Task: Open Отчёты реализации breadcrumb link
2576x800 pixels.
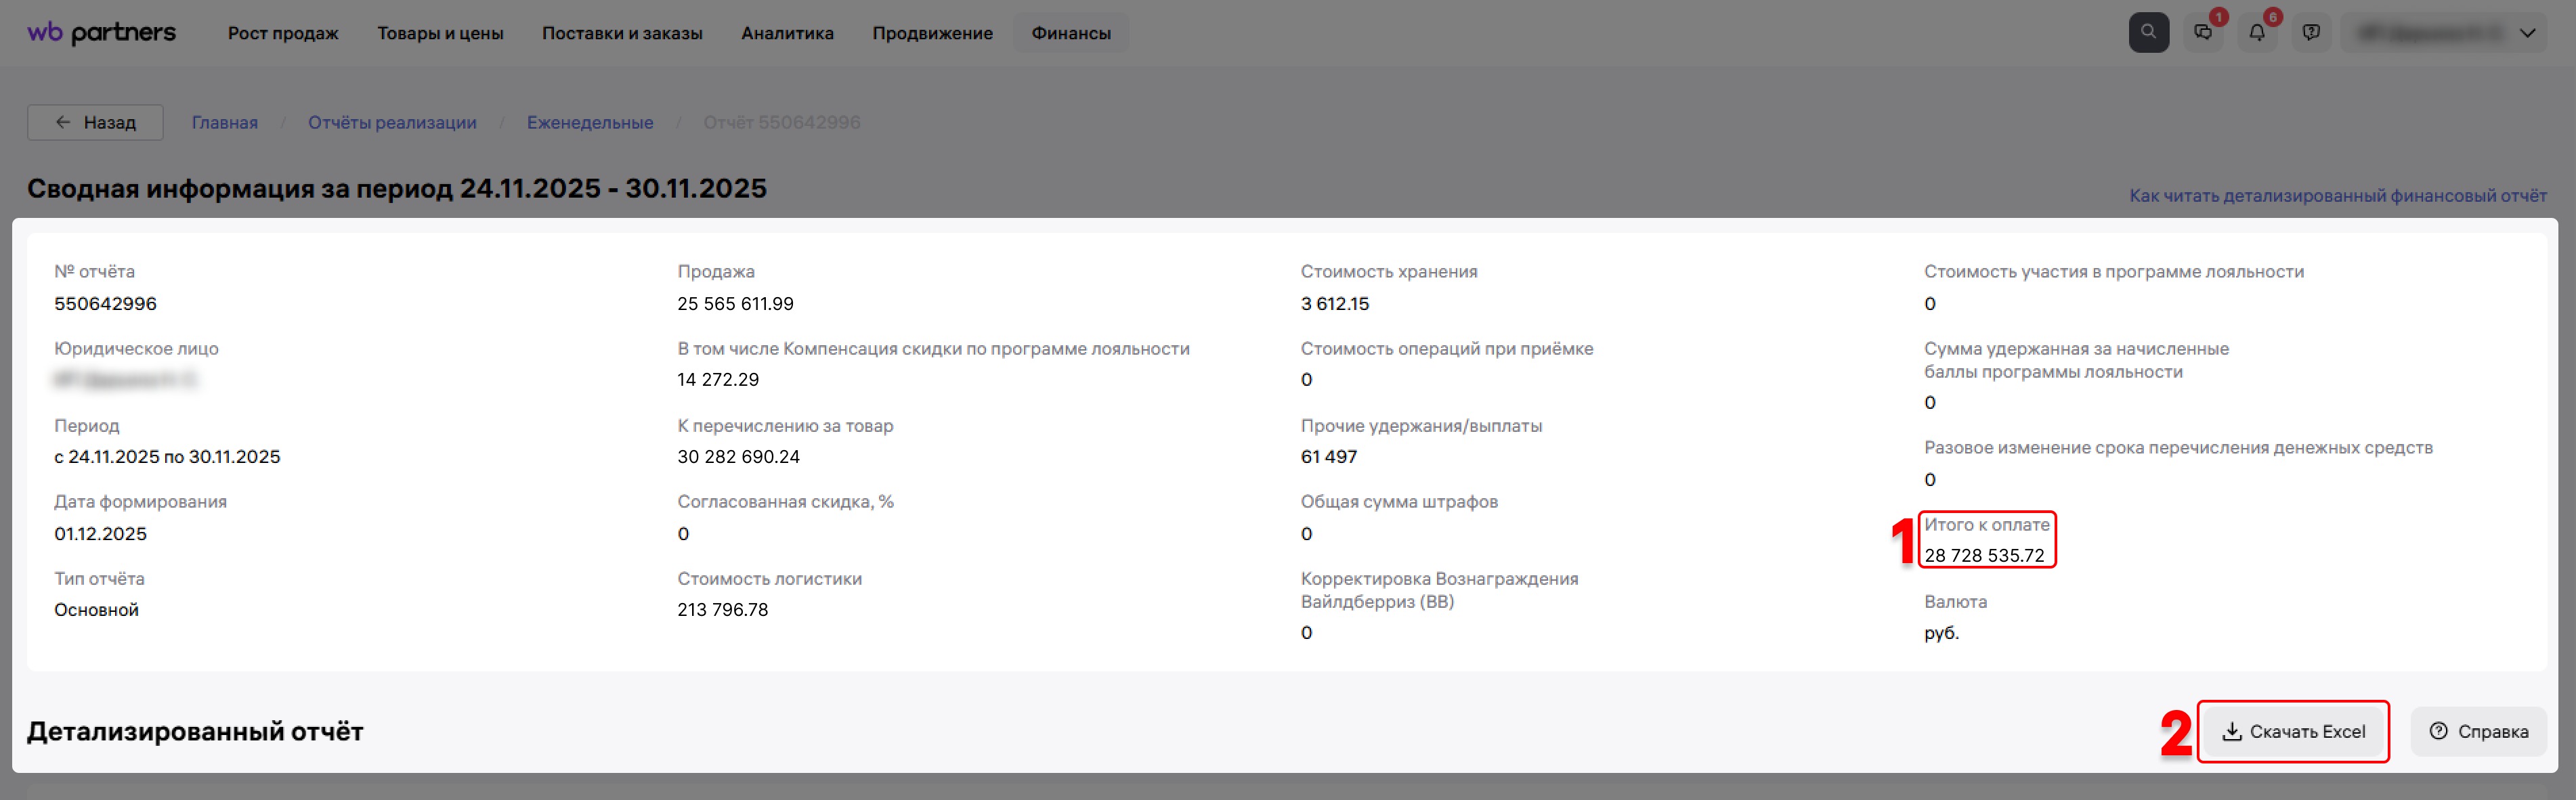Action: click(392, 122)
